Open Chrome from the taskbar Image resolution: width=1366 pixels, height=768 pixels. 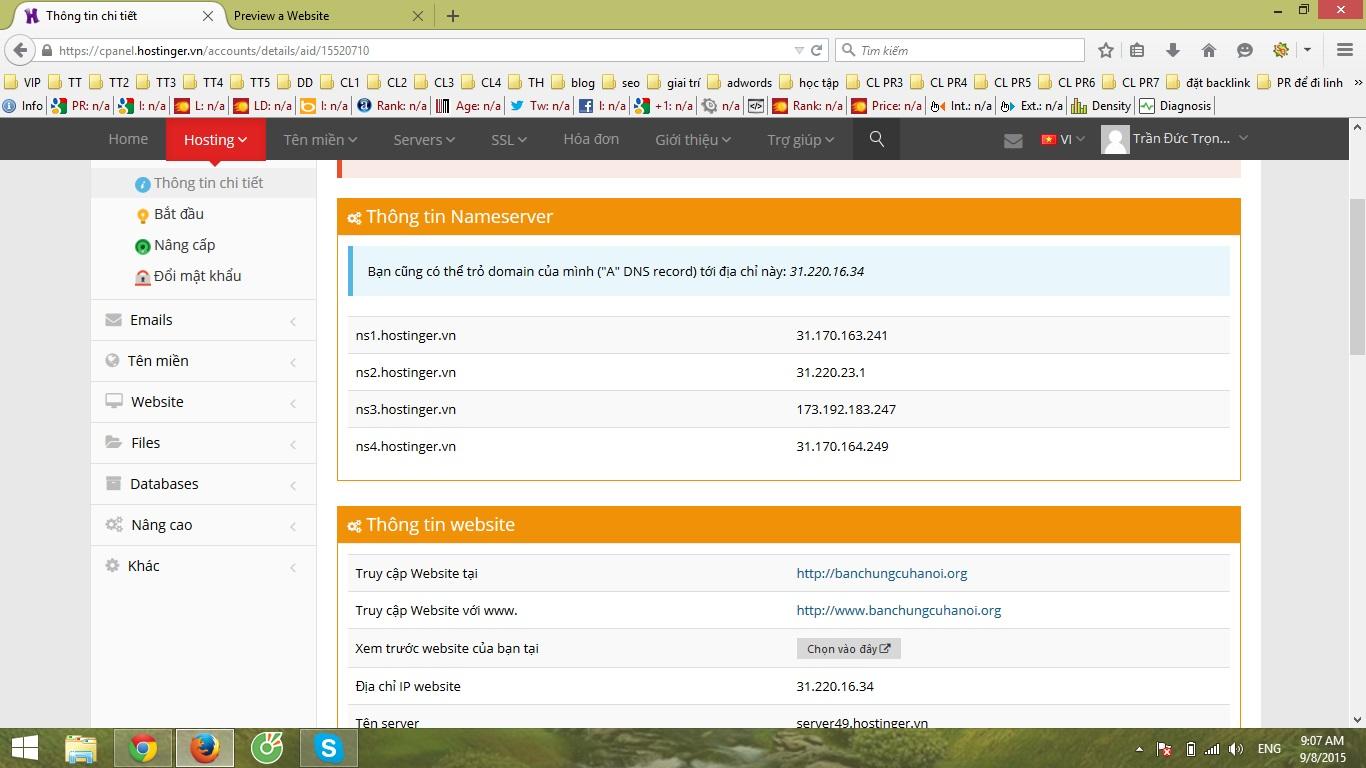(143, 748)
